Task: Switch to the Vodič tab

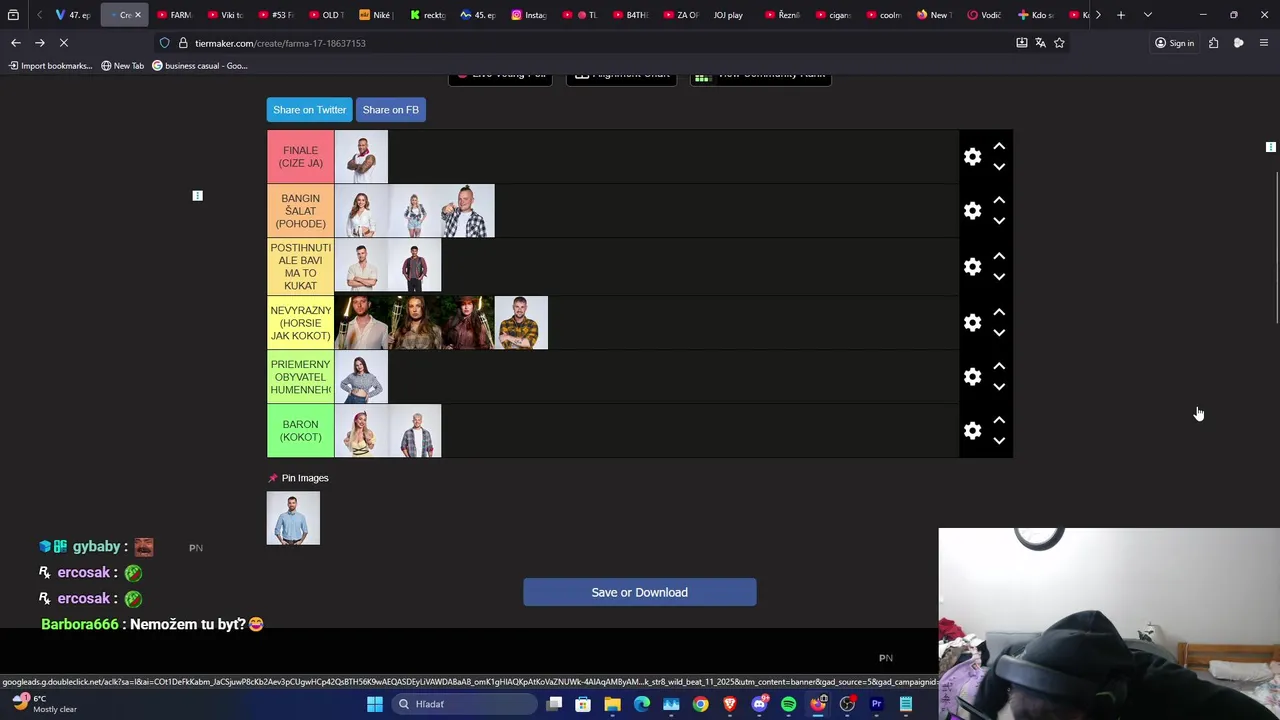Action: coord(985,15)
